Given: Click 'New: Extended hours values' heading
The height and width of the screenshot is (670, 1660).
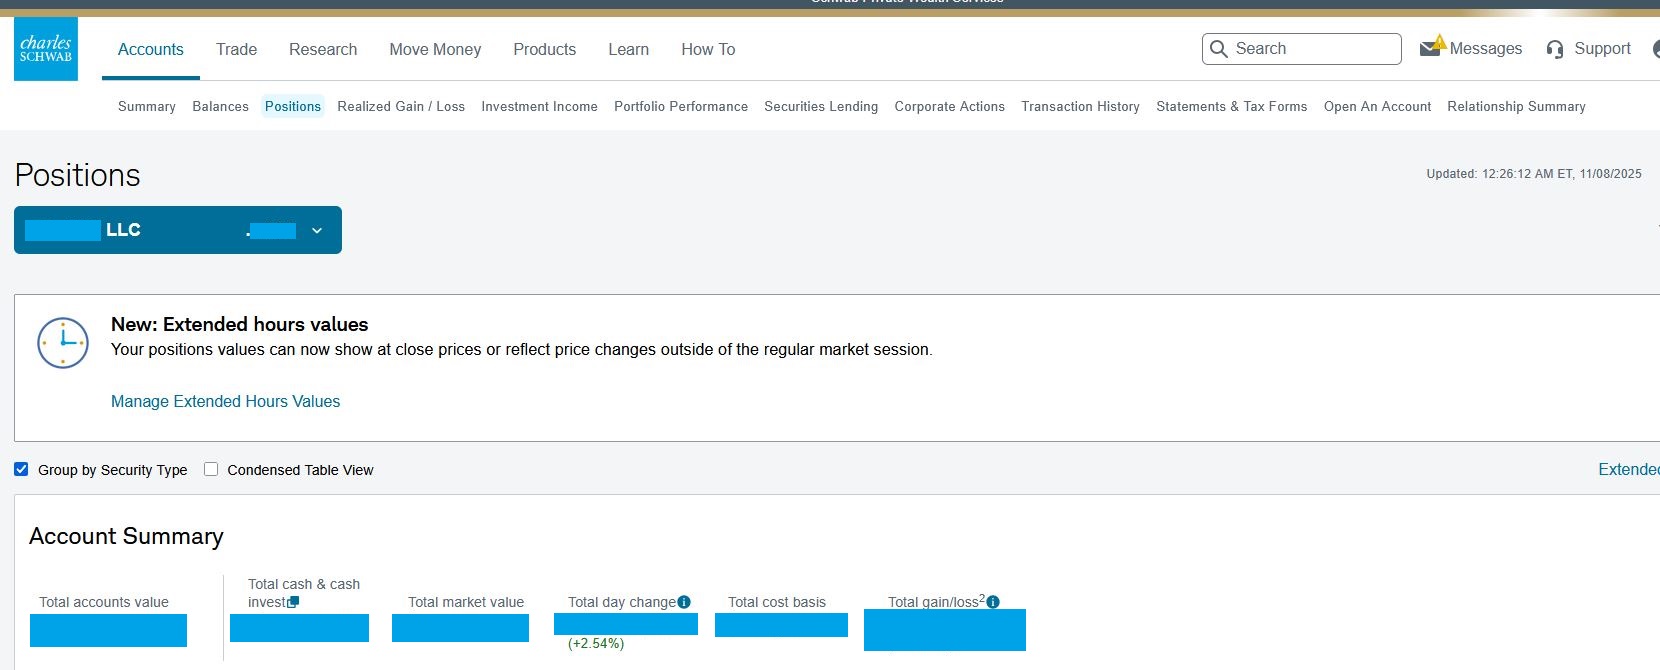Looking at the screenshot, I should tap(240, 324).
